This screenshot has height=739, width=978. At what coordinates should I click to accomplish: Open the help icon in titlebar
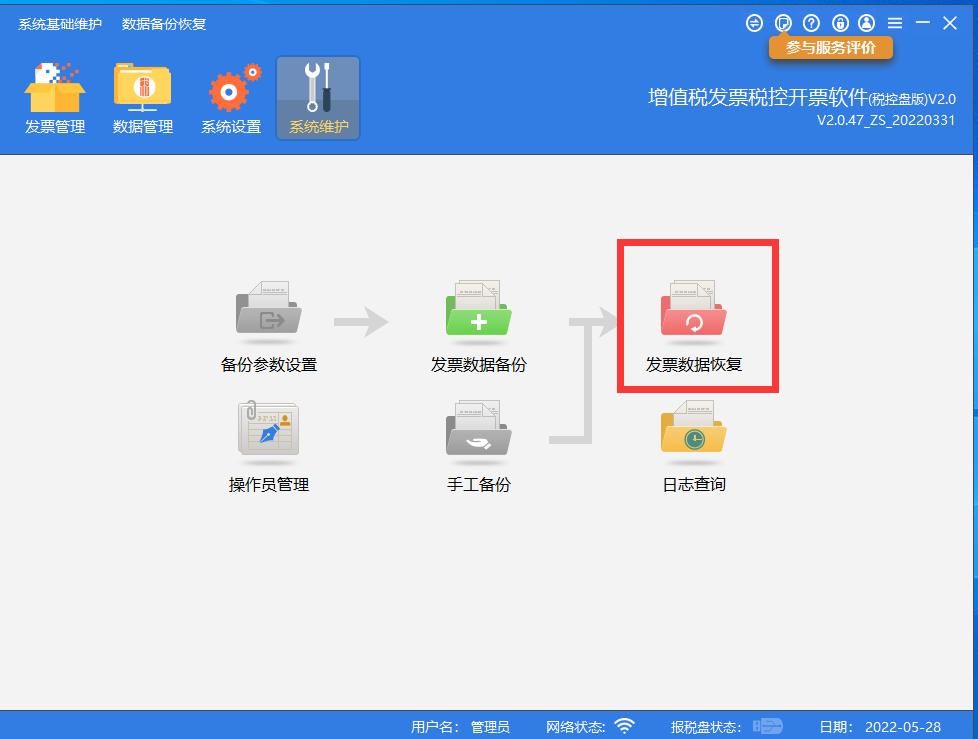(x=812, y=22)
